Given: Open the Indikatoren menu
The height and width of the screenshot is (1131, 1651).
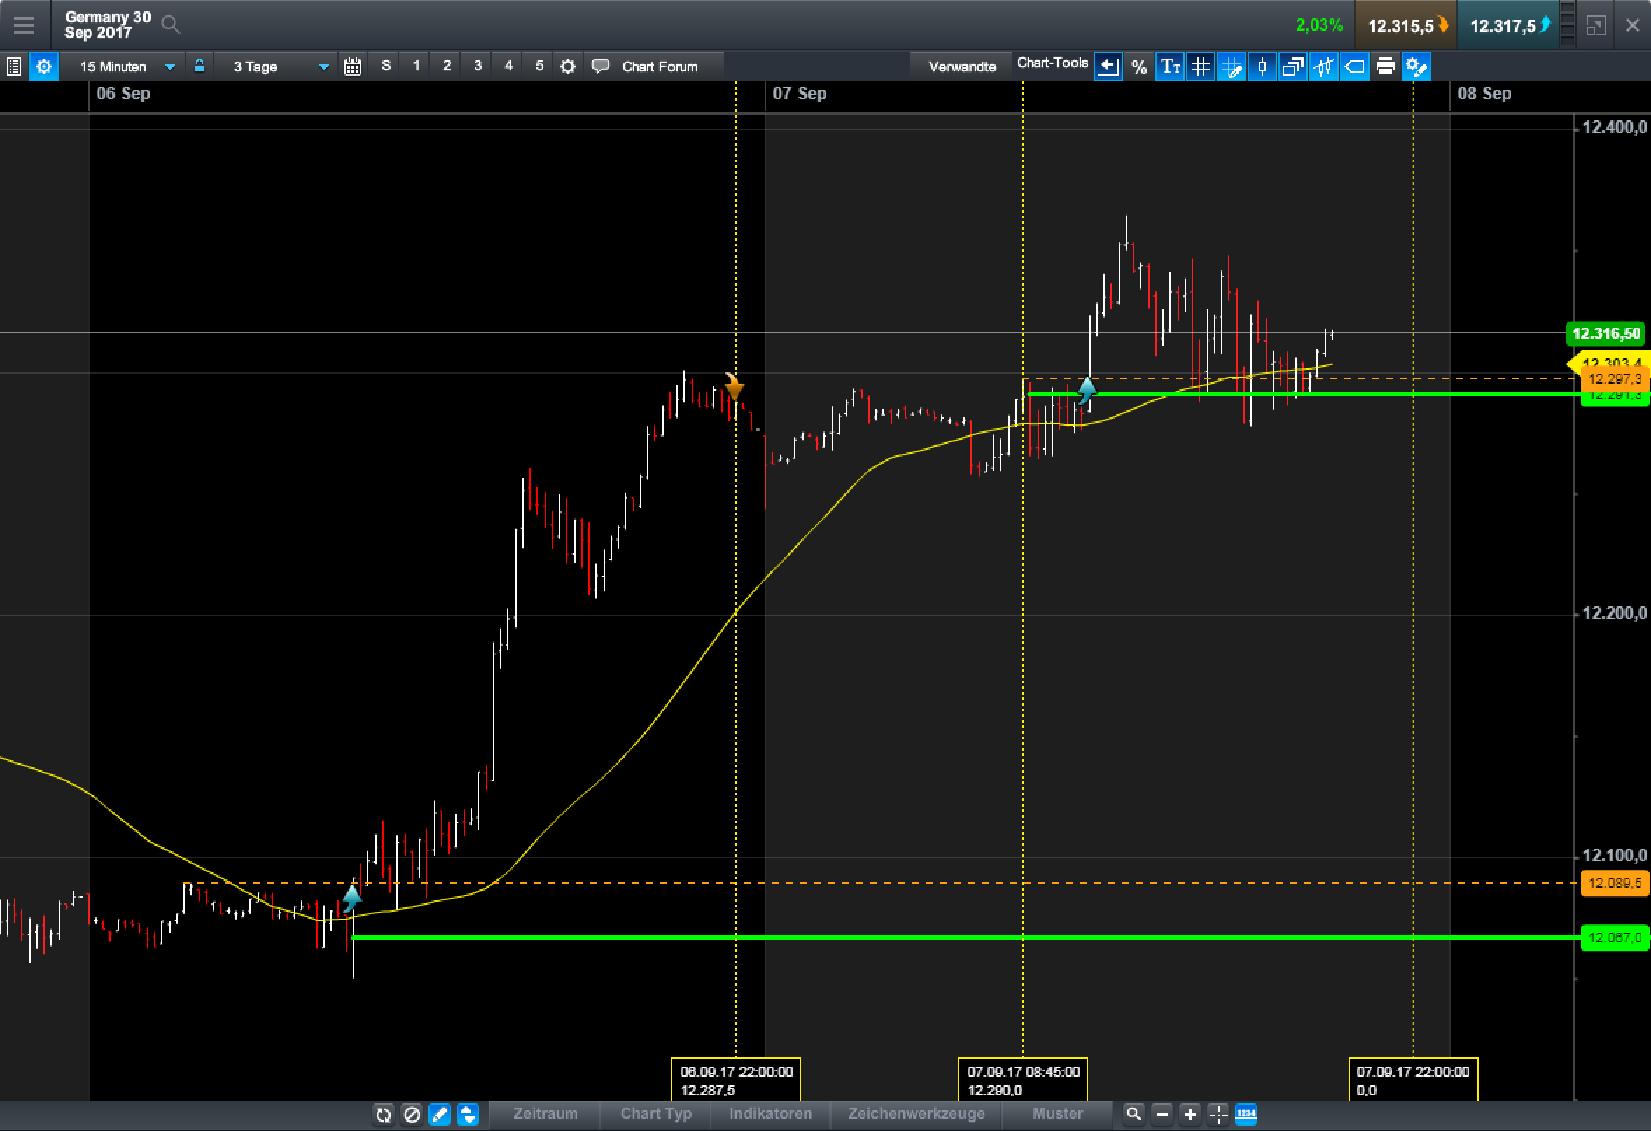Looking at the screenshot, I should click(770, 1114).
